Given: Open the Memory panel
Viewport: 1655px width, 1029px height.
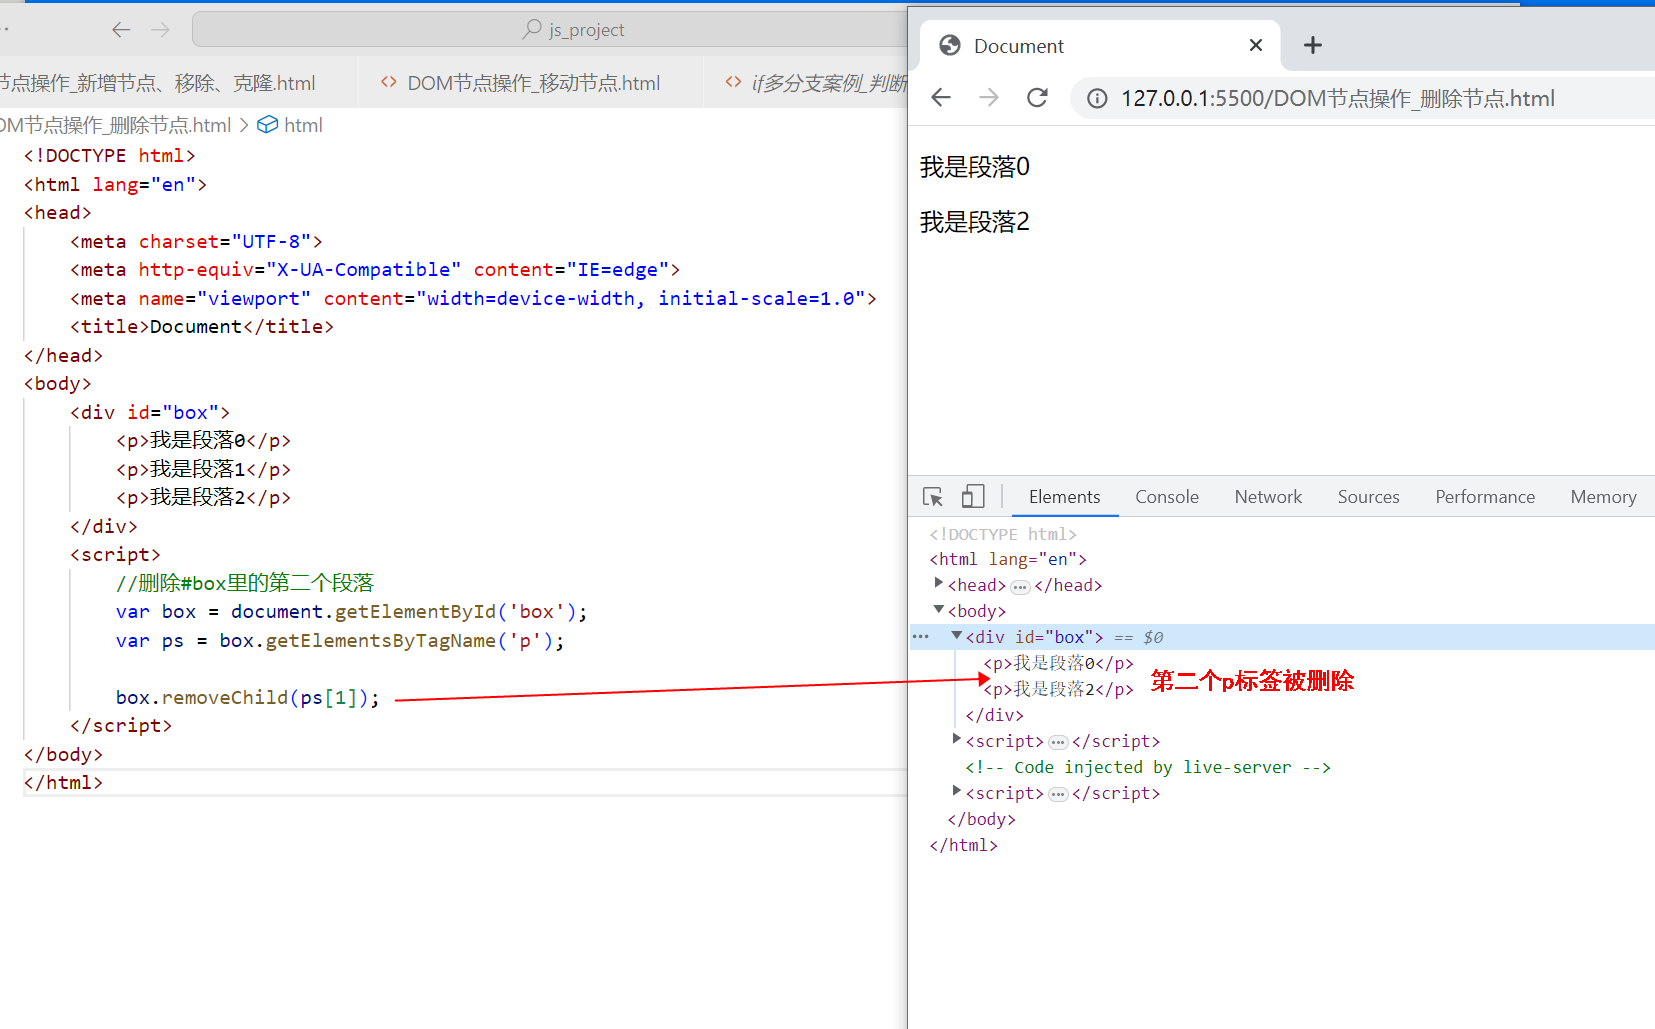Looking at the screenshot, I should pyautogui.click(x=1603, y=497).
